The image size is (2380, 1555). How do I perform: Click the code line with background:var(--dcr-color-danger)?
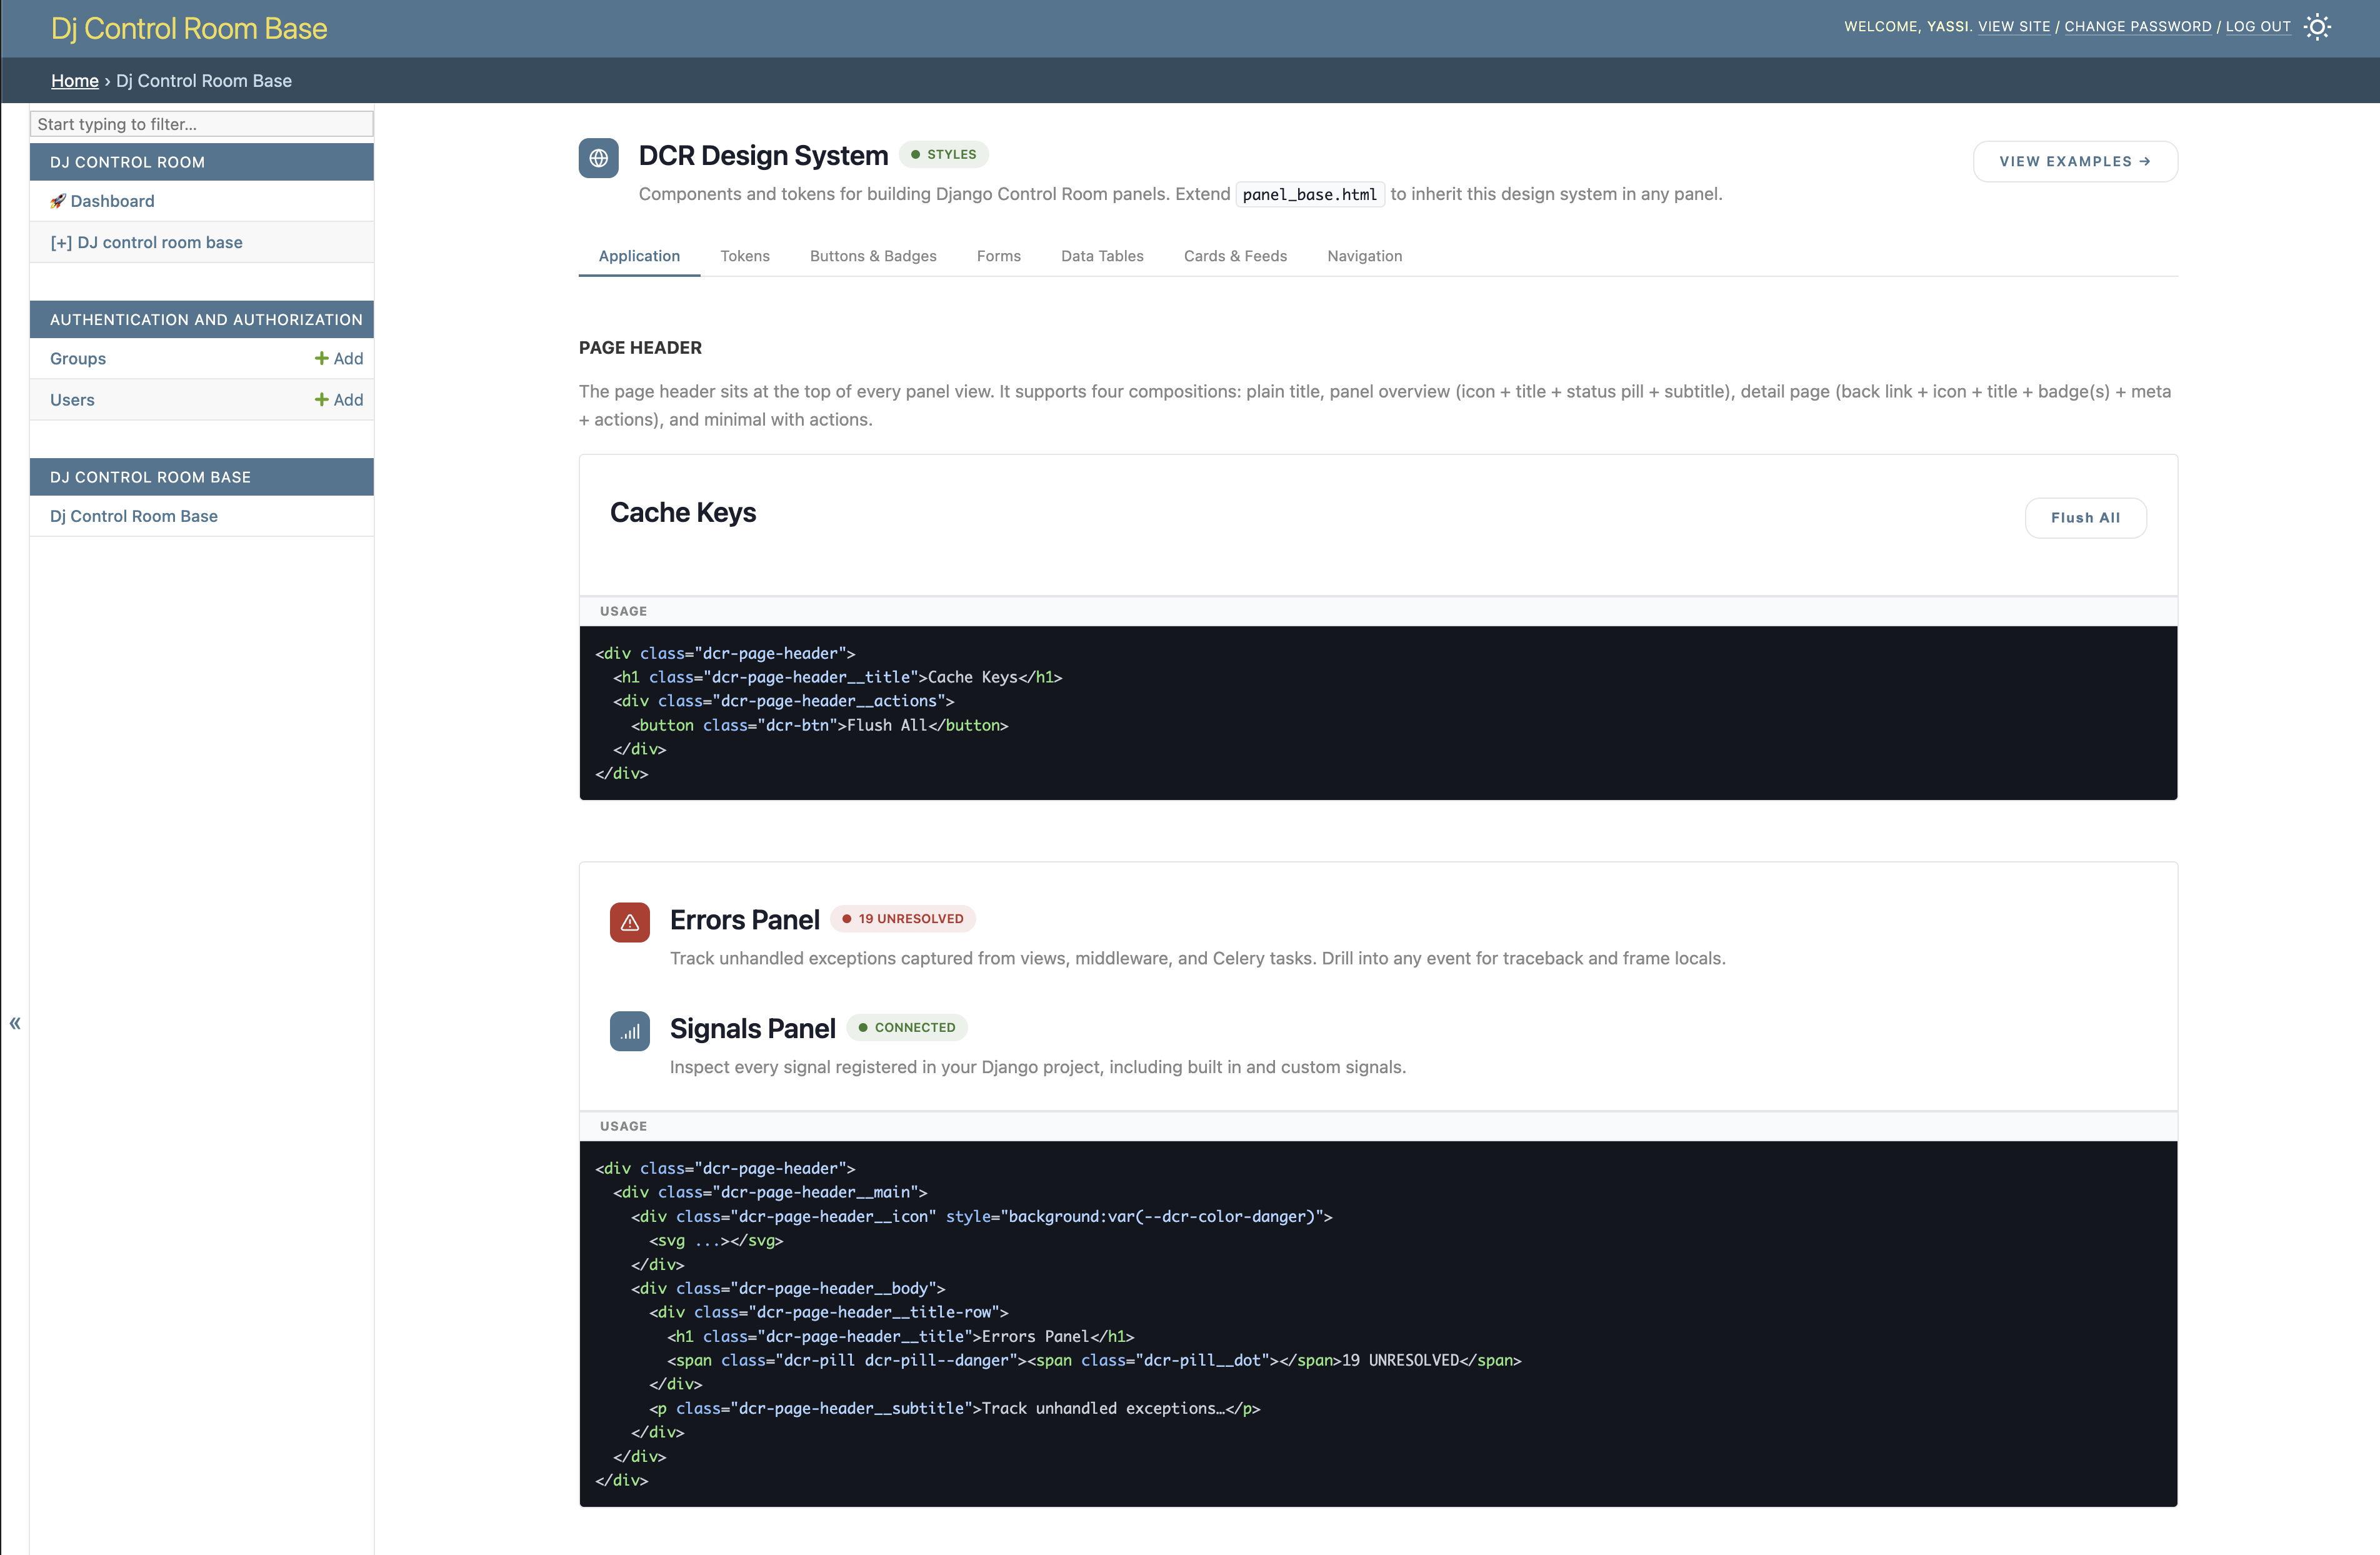tap(982, 1216)
